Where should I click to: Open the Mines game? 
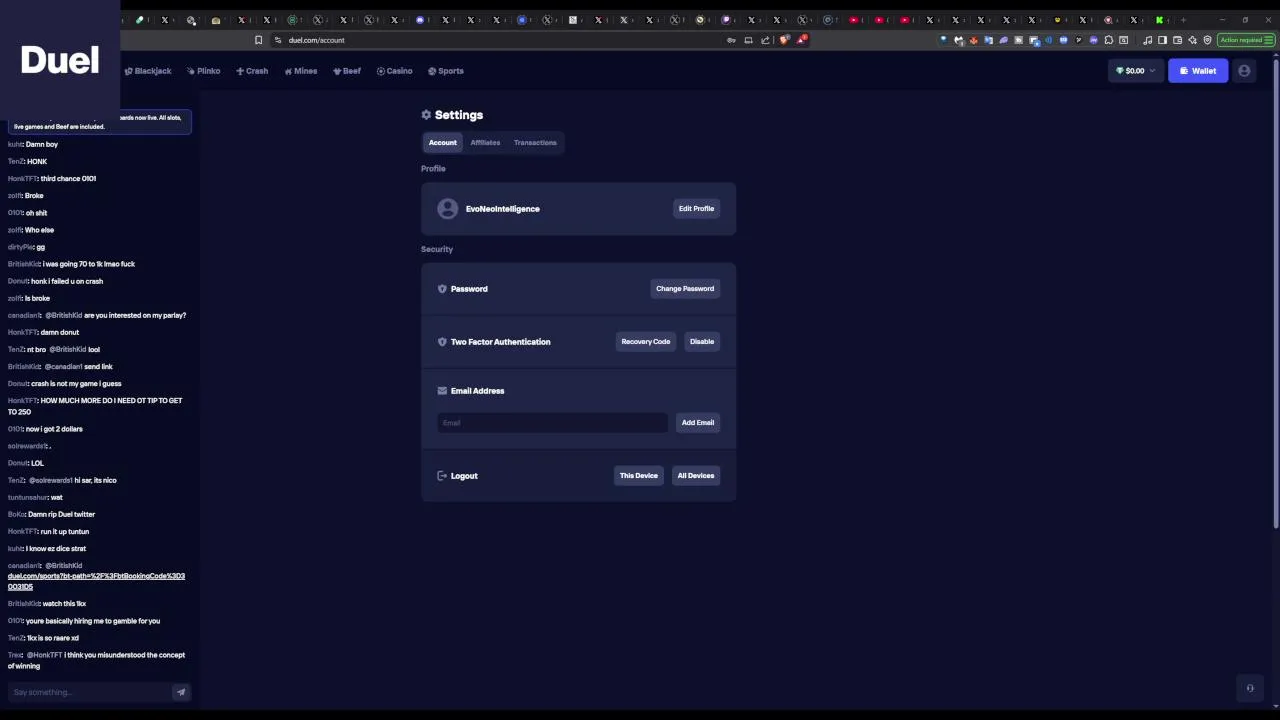coord(300,71)
